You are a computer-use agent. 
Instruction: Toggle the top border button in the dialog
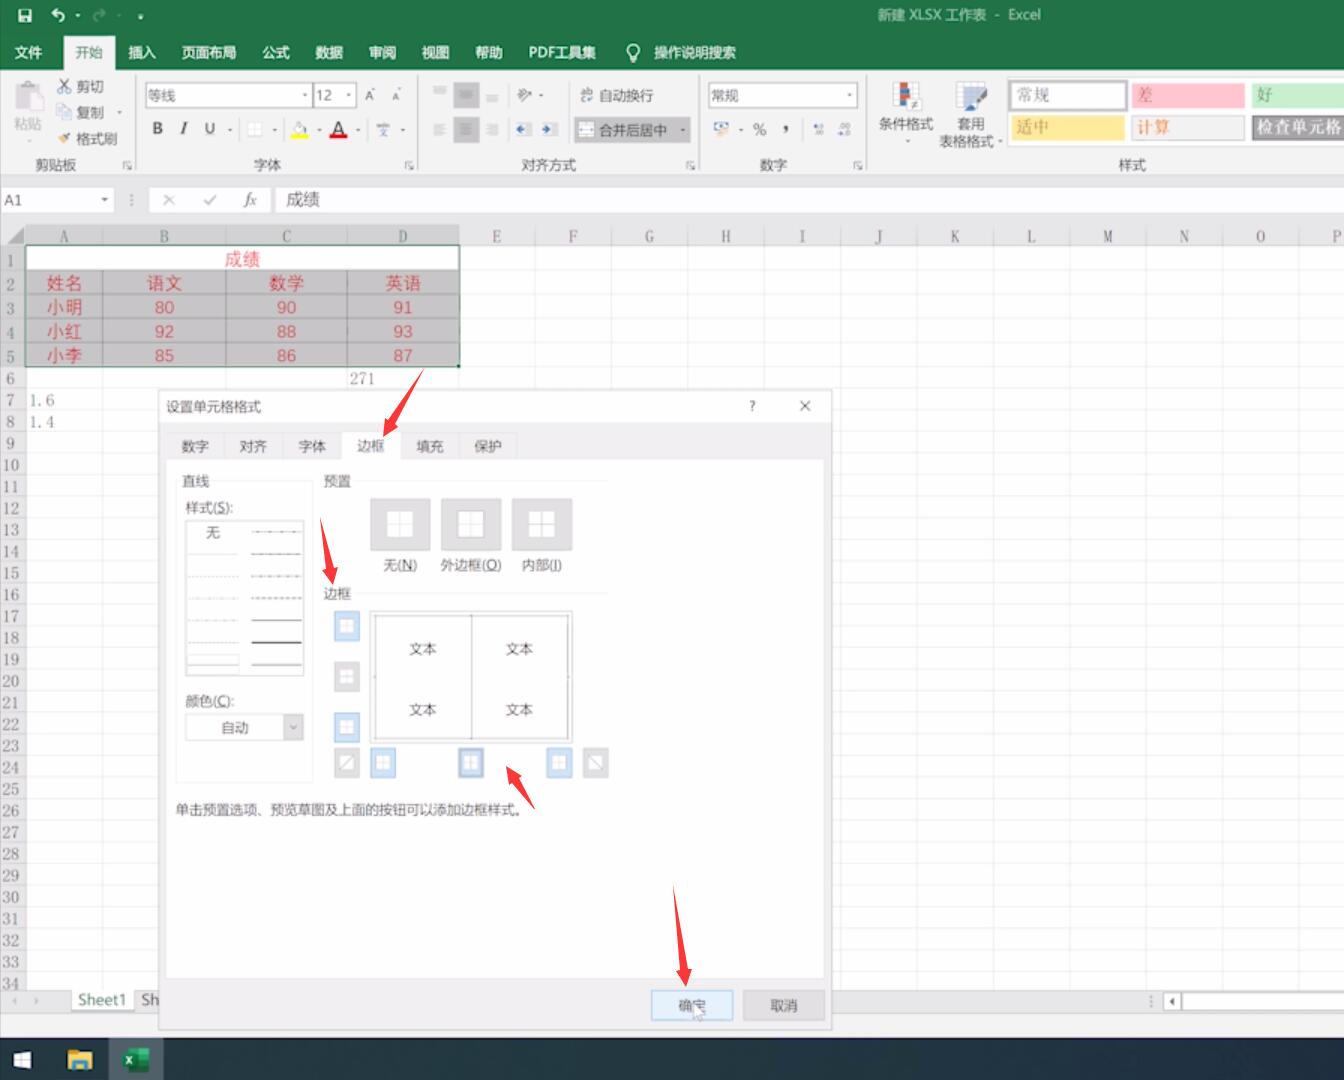[346, 627]
